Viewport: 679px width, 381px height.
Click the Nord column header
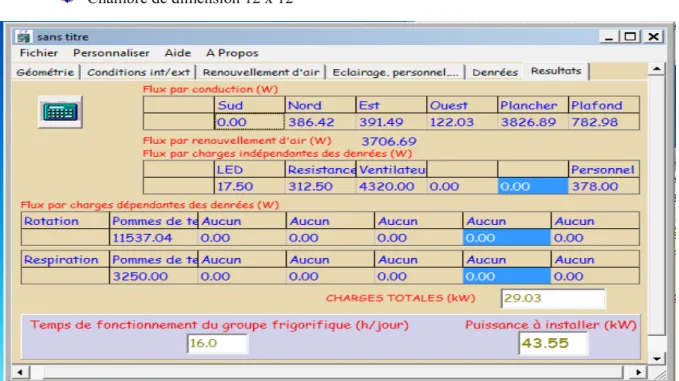[x=320, y=105]
